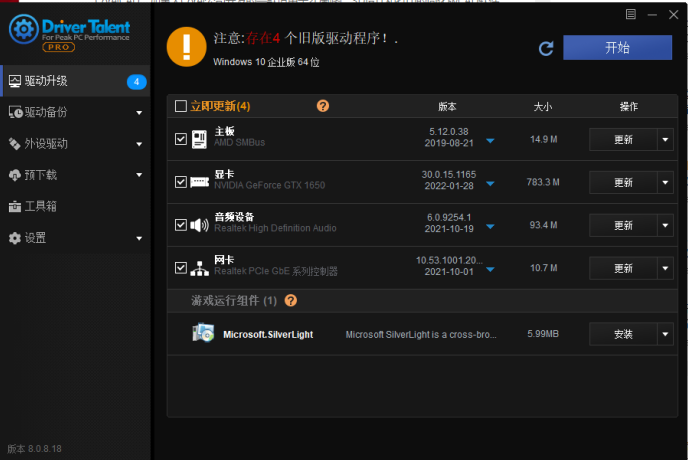Image resolution: width=688 pixels, height=460 pixels.
Task: Click the 设置 gear icon in sidebar
Action: [15, 238]
